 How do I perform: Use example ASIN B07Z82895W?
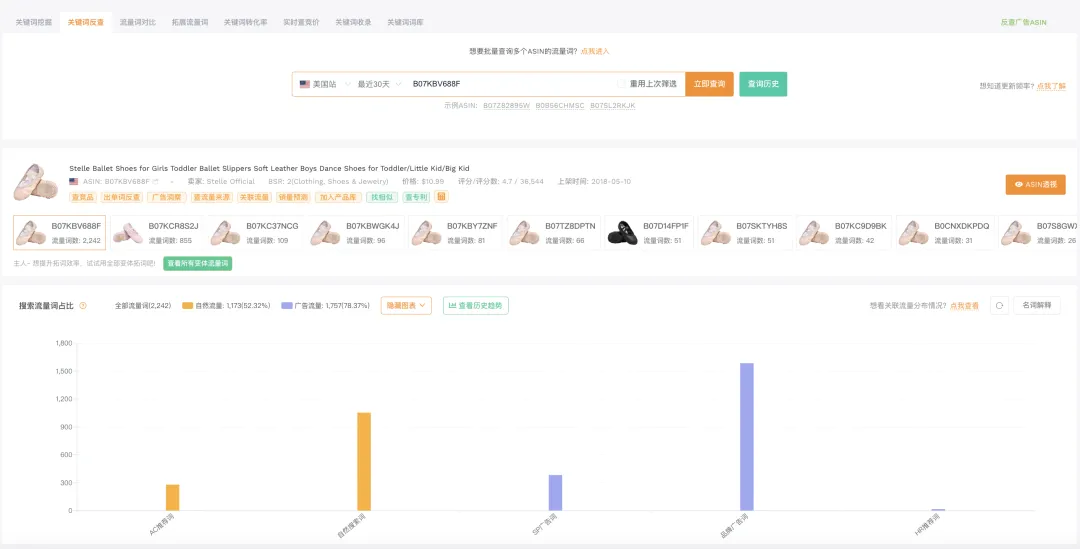click(x=506, y=105)
